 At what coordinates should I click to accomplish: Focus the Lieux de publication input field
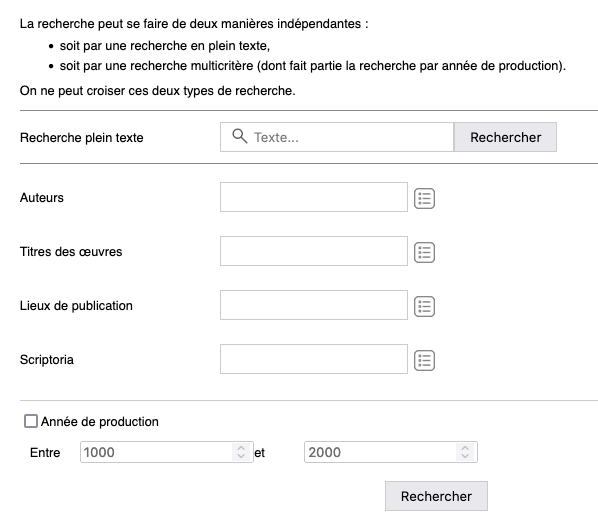pos(314,305)
